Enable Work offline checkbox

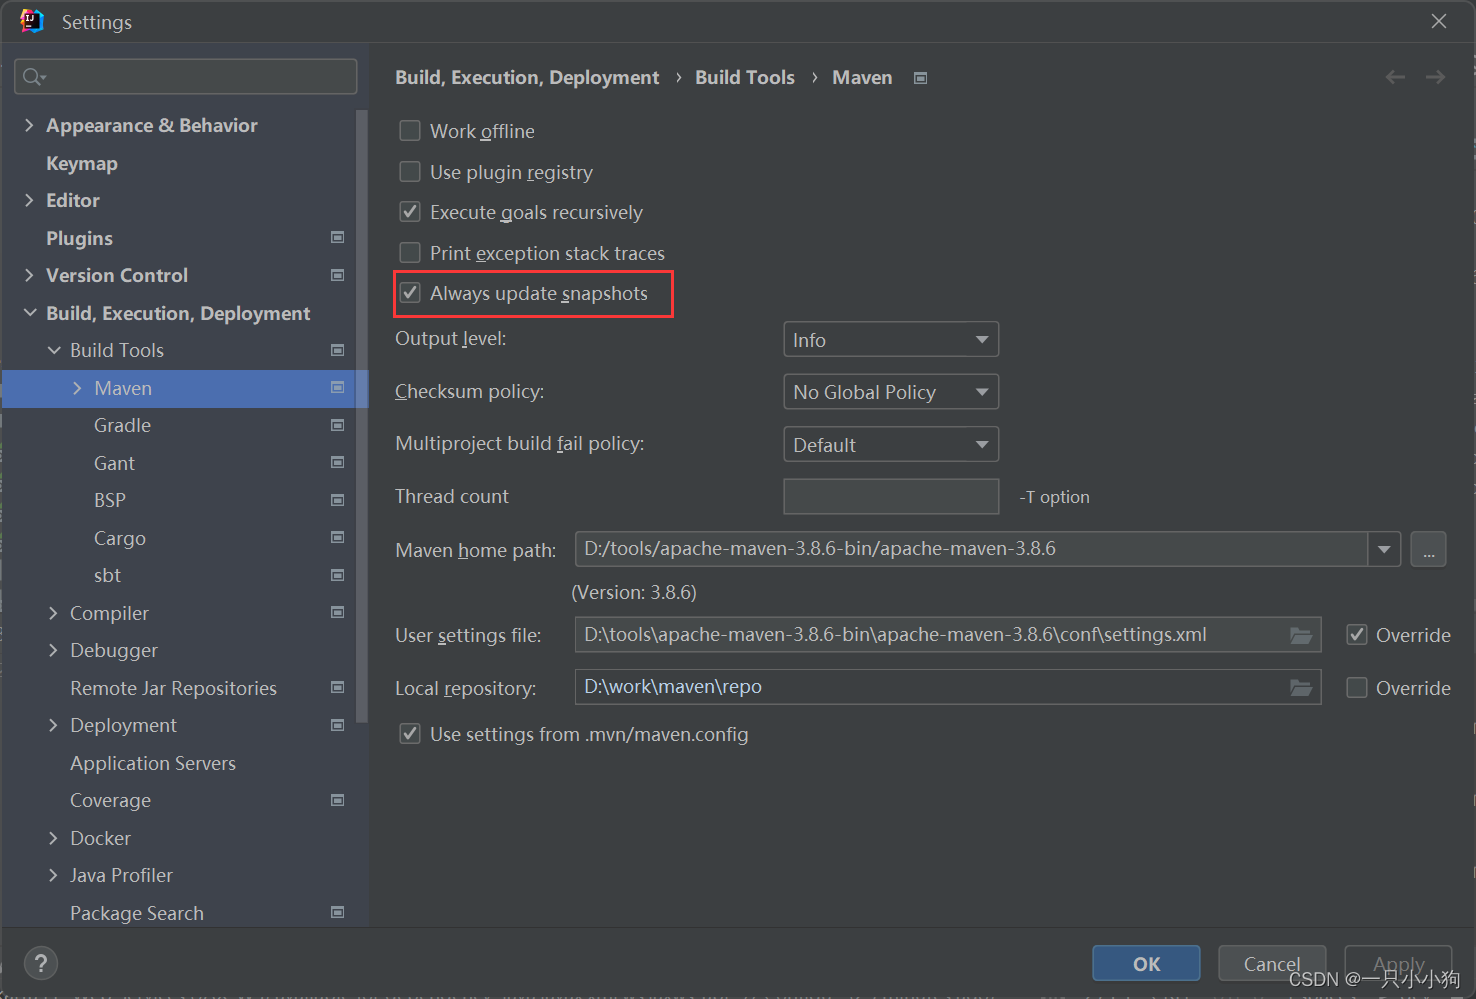[410, 131]
